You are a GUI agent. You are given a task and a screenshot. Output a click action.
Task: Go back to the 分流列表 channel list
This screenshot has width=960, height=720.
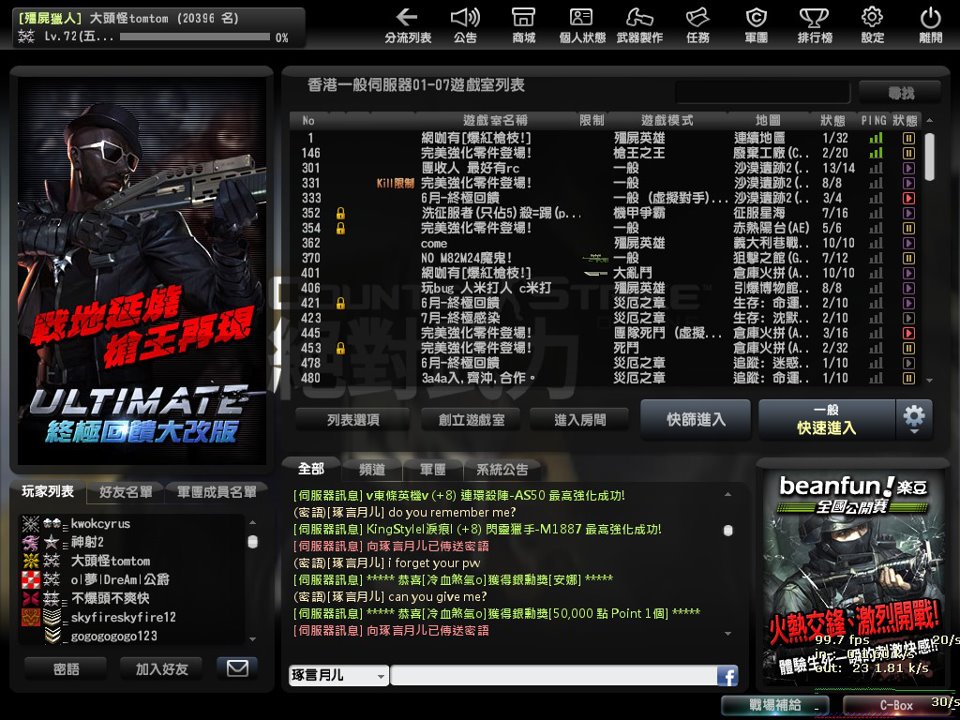click(407, 24)
